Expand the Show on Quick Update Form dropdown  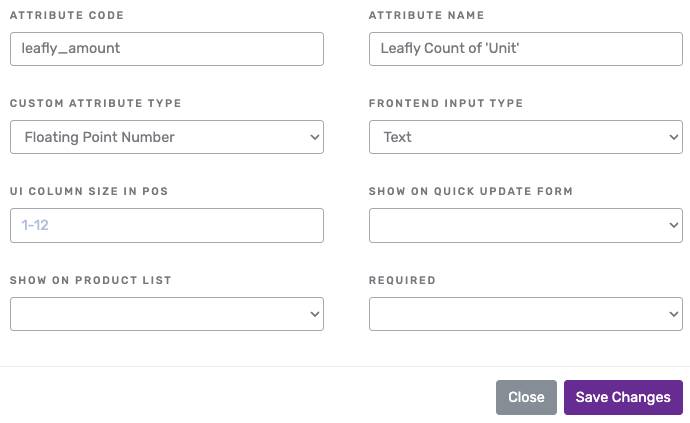[526, 225]
